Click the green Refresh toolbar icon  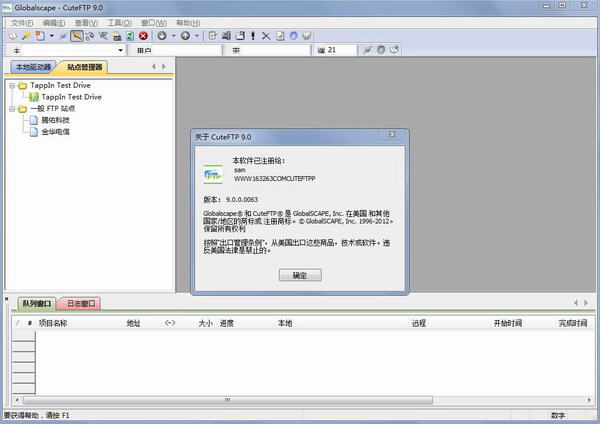[130, 36]
